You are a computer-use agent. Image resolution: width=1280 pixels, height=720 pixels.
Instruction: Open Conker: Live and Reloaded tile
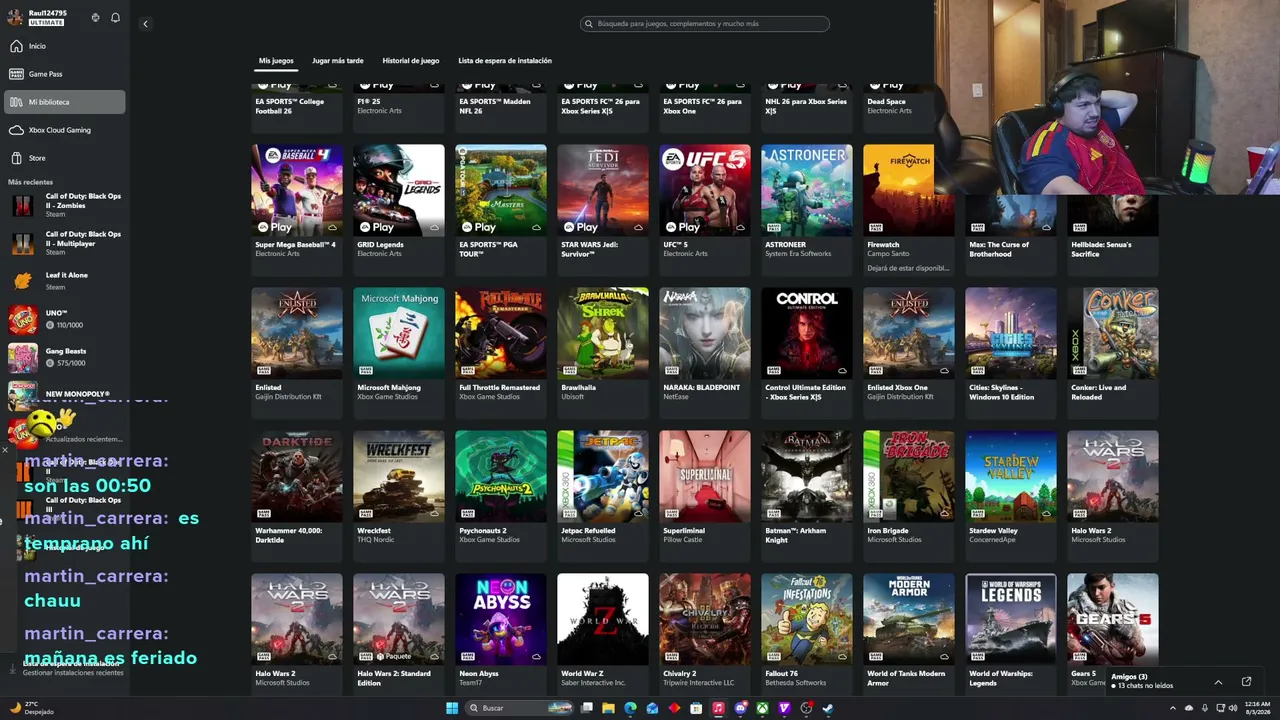click(1113, 353)
